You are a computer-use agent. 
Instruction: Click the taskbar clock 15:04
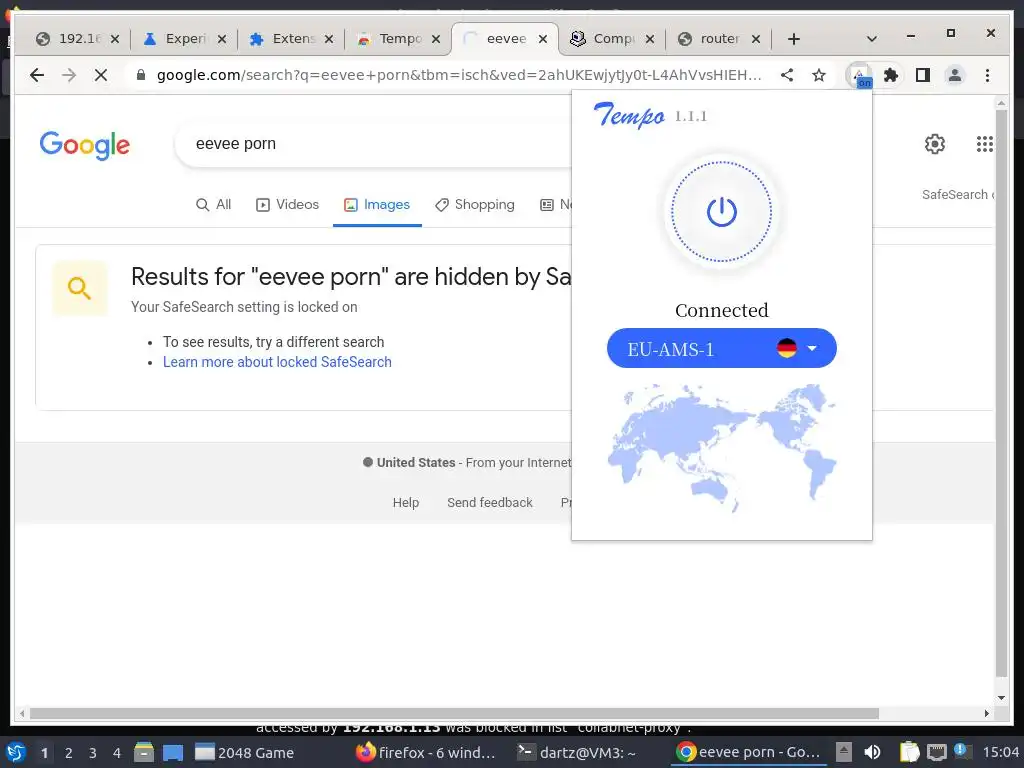(x=1000, y=752)
